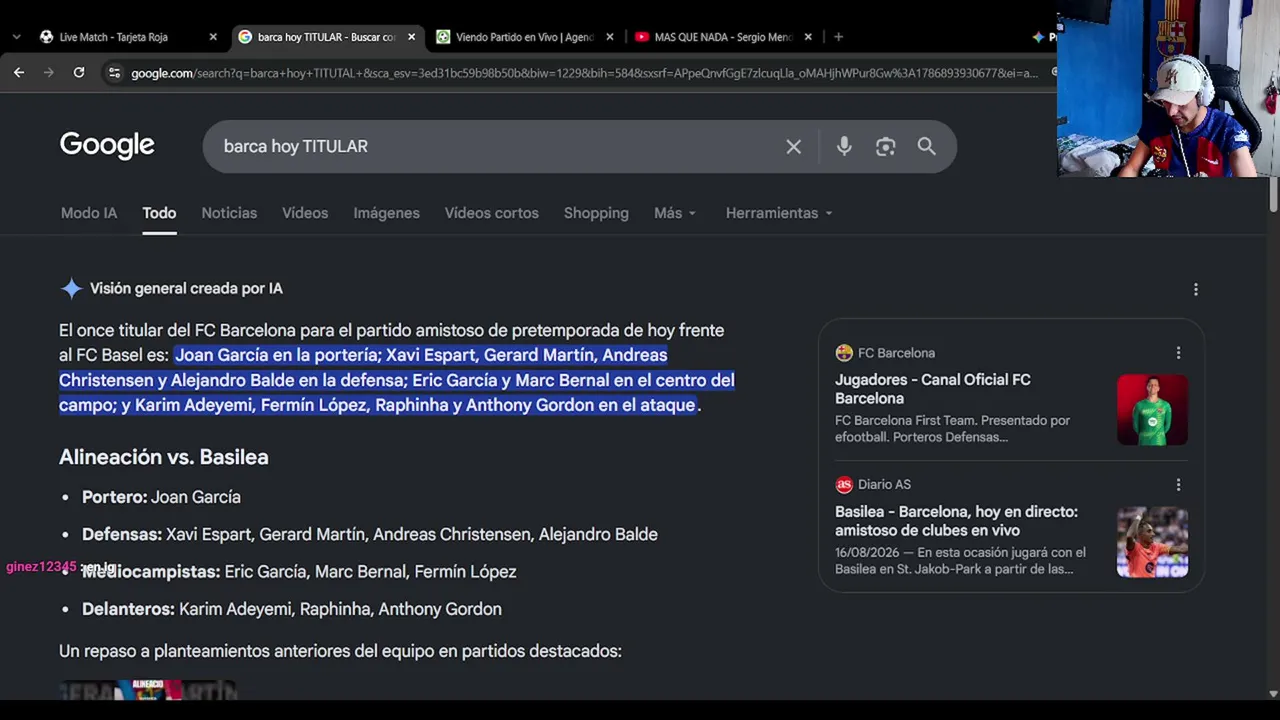
Task: Close the MAS QUE NADA tab
Action: [808, 37]
